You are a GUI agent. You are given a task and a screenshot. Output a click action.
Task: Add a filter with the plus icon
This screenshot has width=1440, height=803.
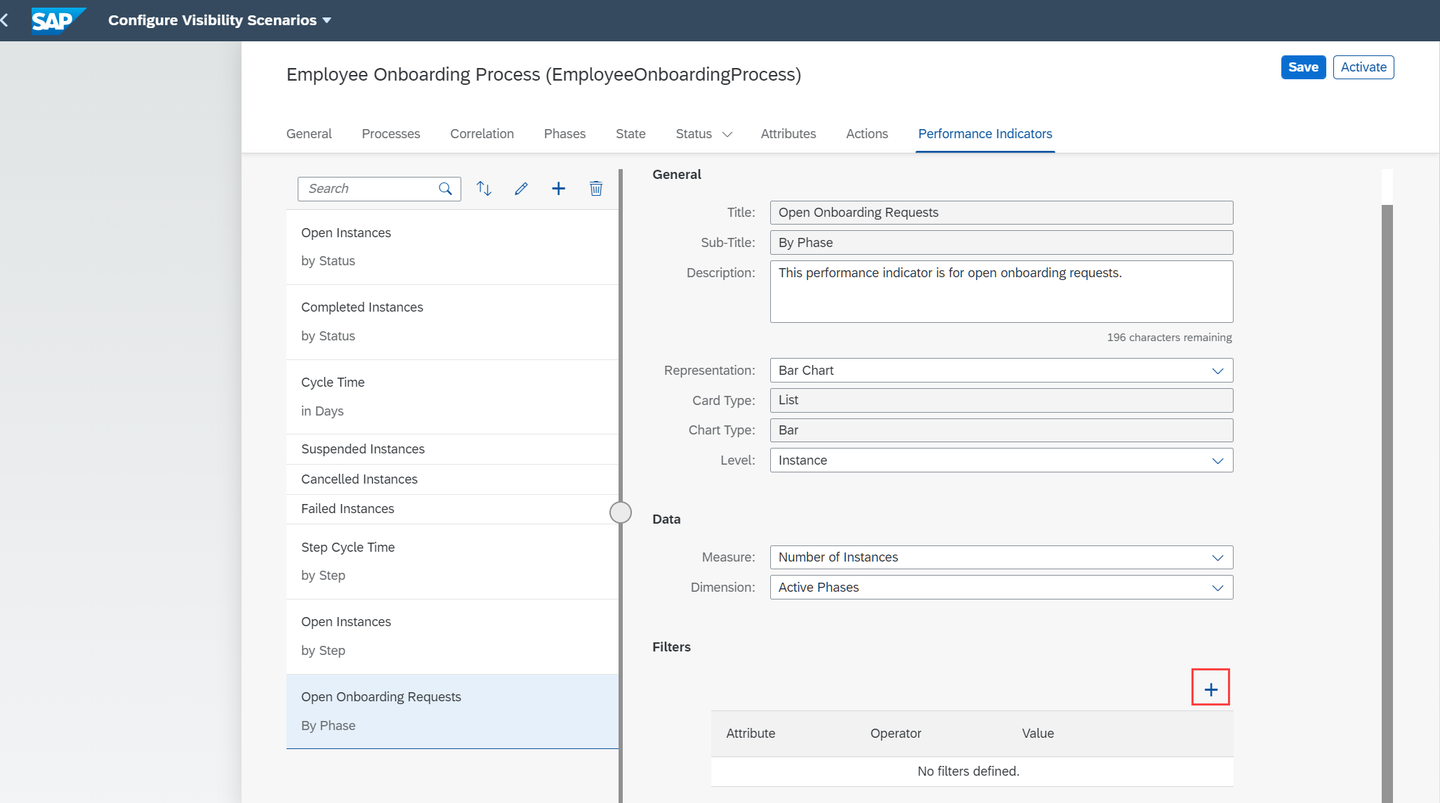[x=1211, y=689]
